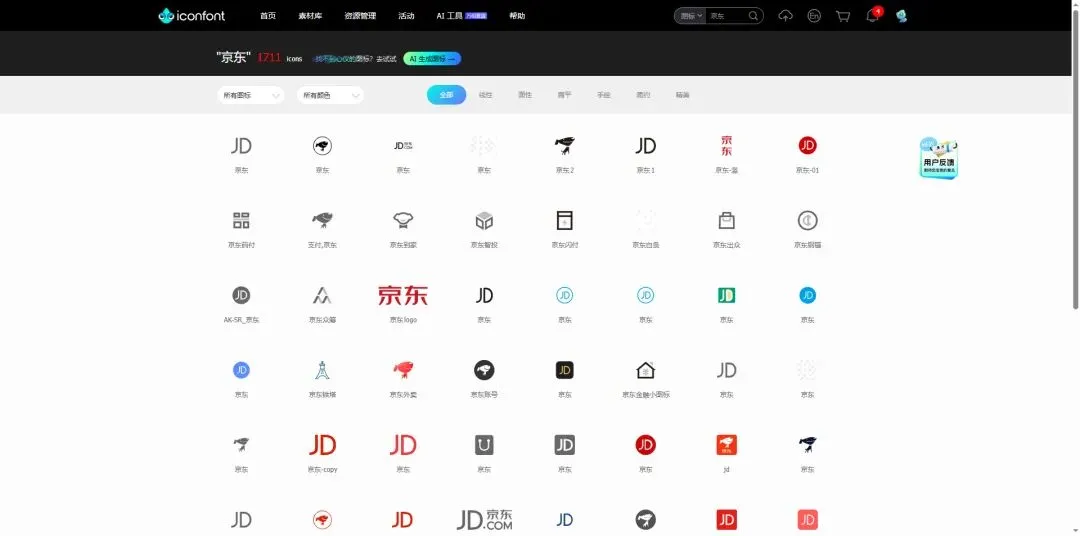This screenshot has width=1080, height=536.
Task: Select the 面性 style filter tab
Action: coord(525,95)
